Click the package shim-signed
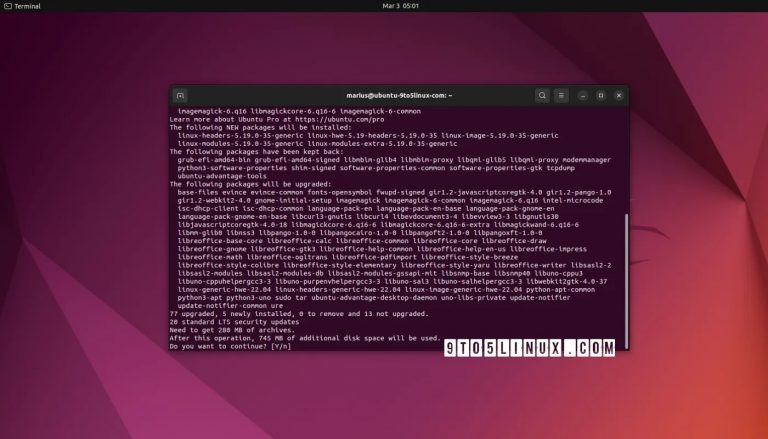The image size is (768, 439). (313, 168)
